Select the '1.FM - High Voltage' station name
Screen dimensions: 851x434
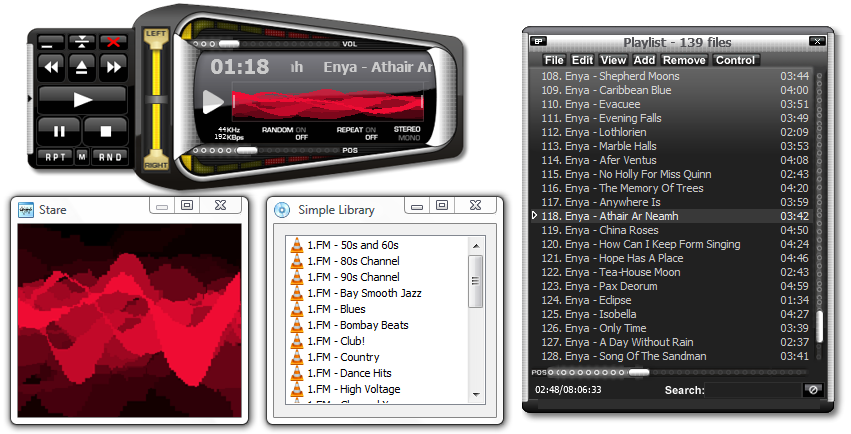coord(353,389)
